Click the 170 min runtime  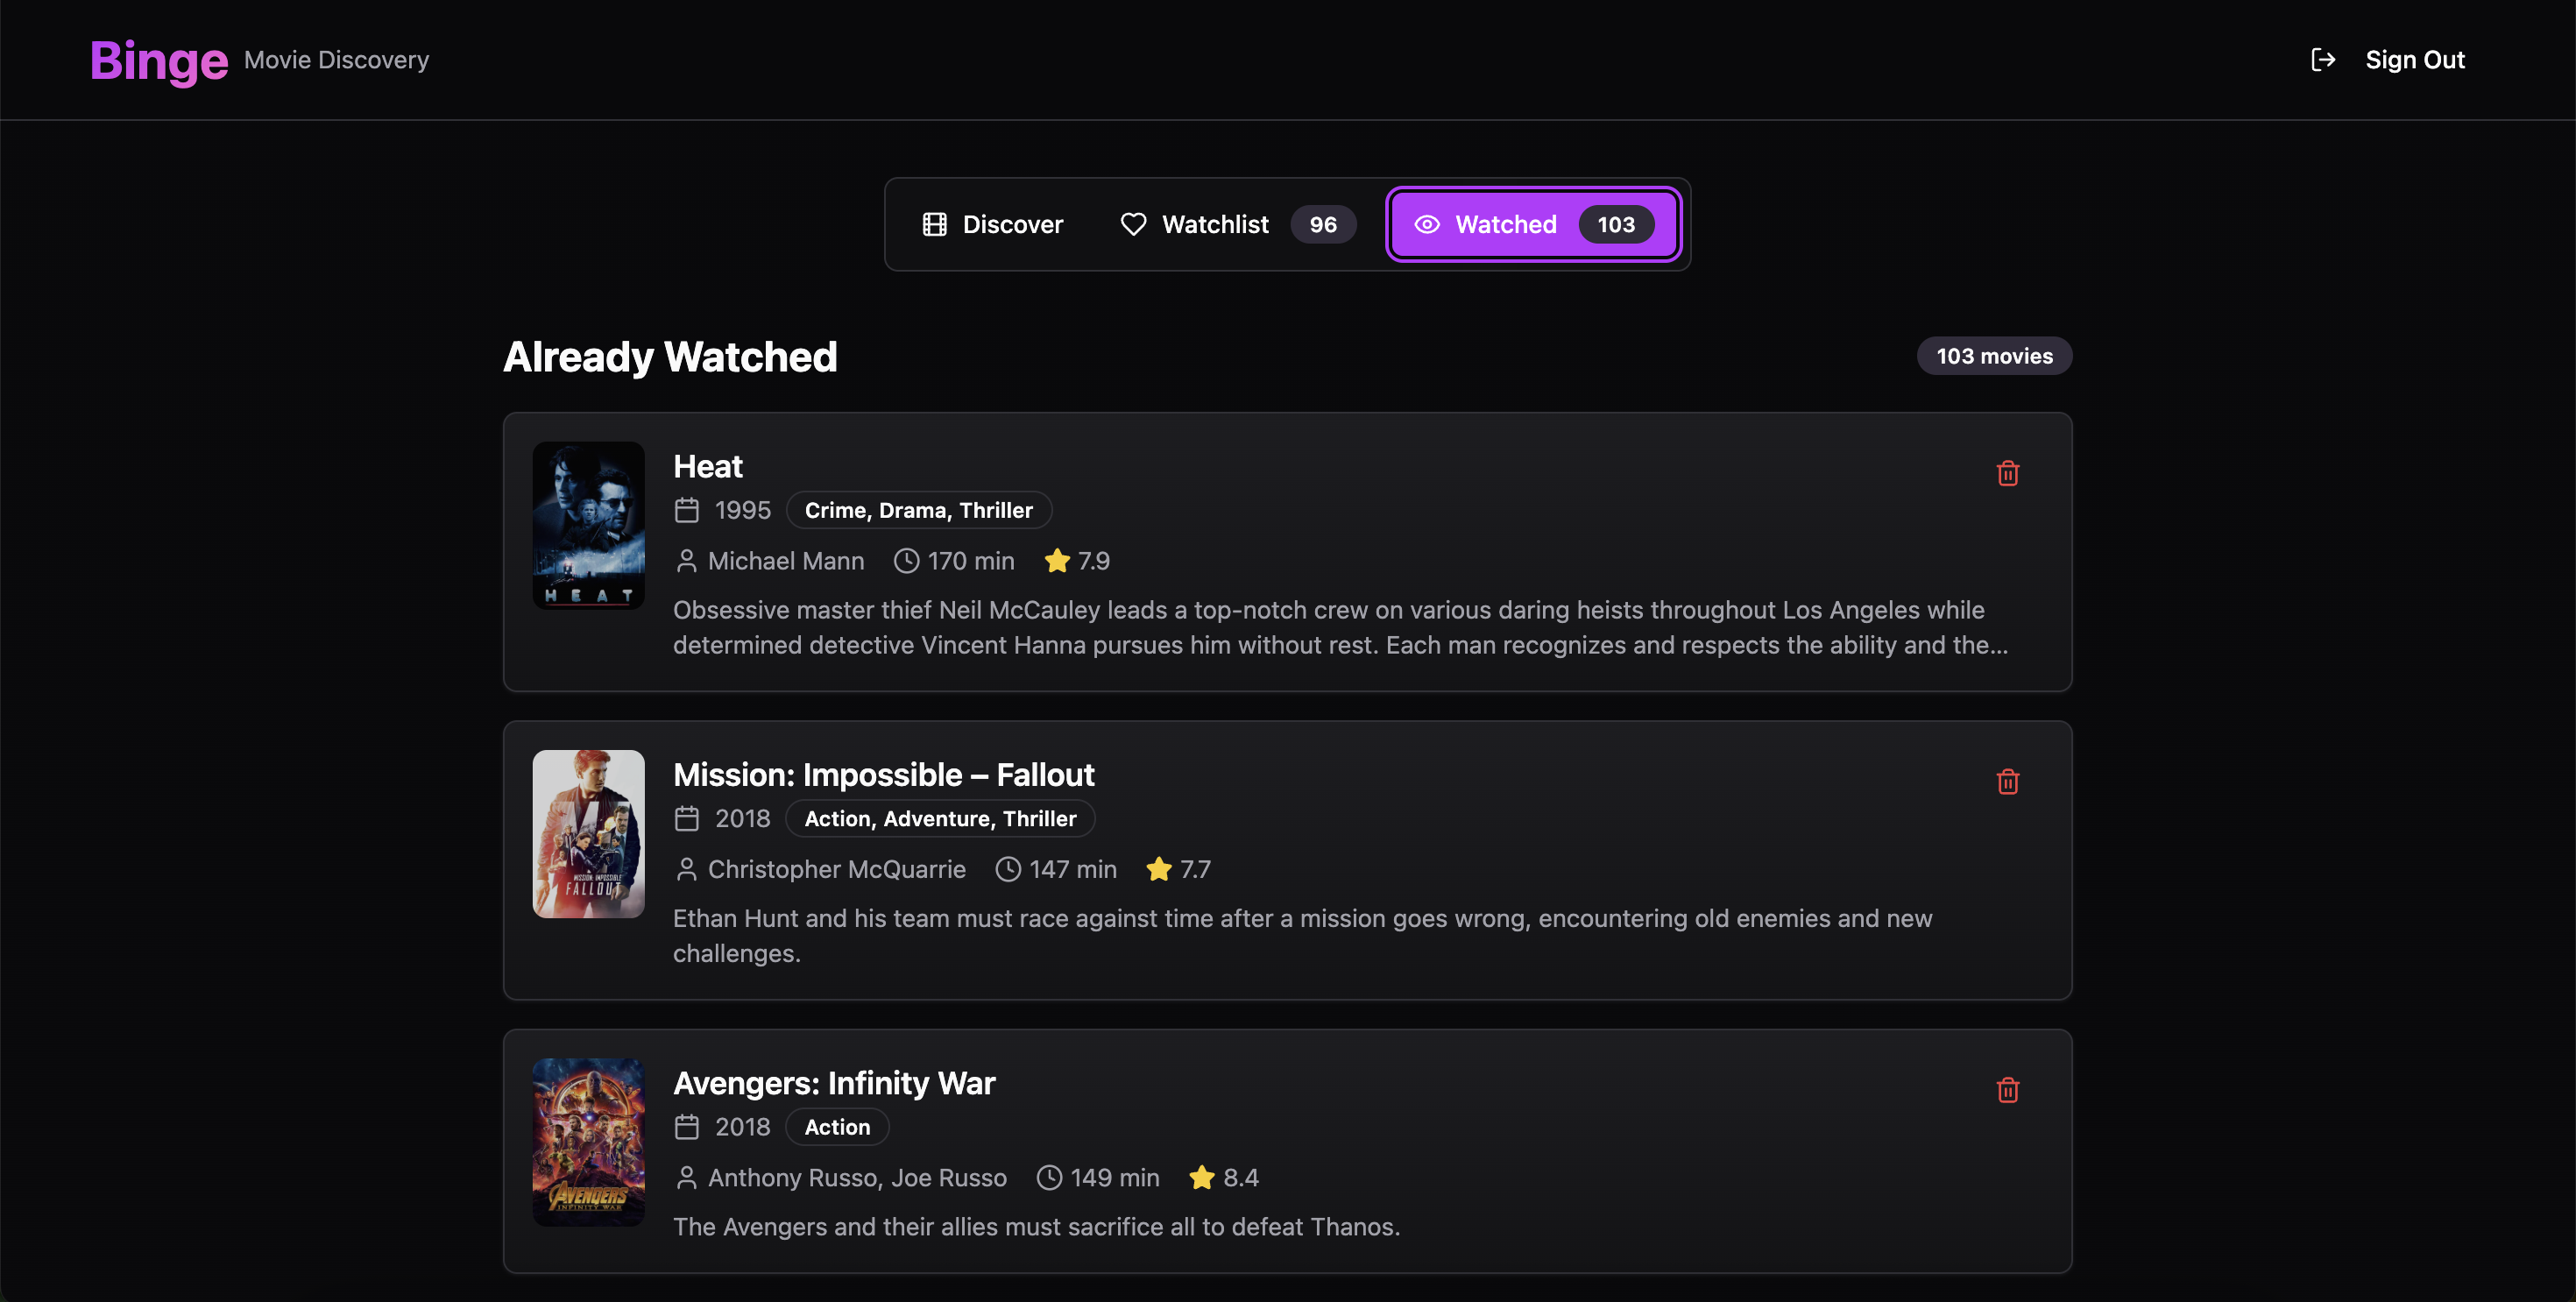(971, 561)
